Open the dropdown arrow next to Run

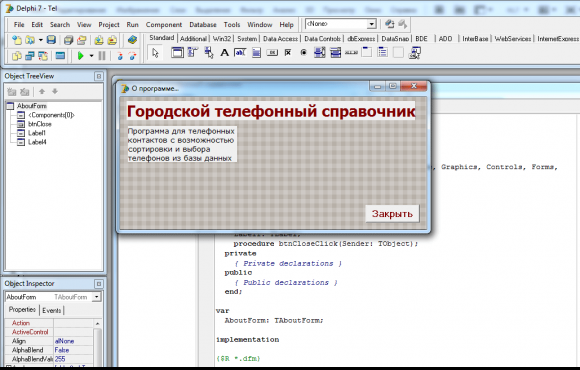pyautogui.click(x=91, y=56)
